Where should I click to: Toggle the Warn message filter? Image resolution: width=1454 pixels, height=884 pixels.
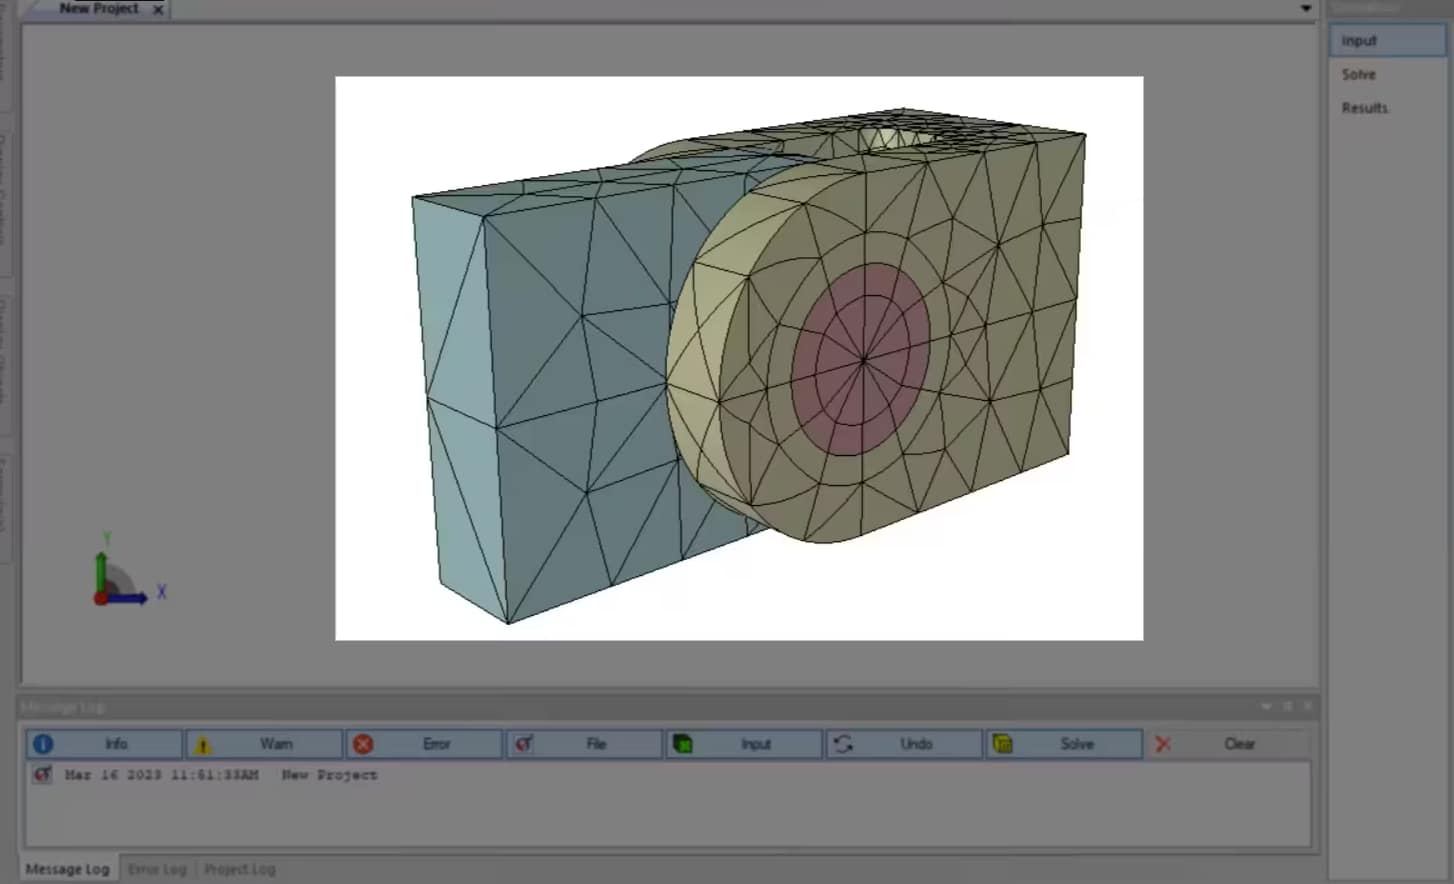tap(263, 744)
